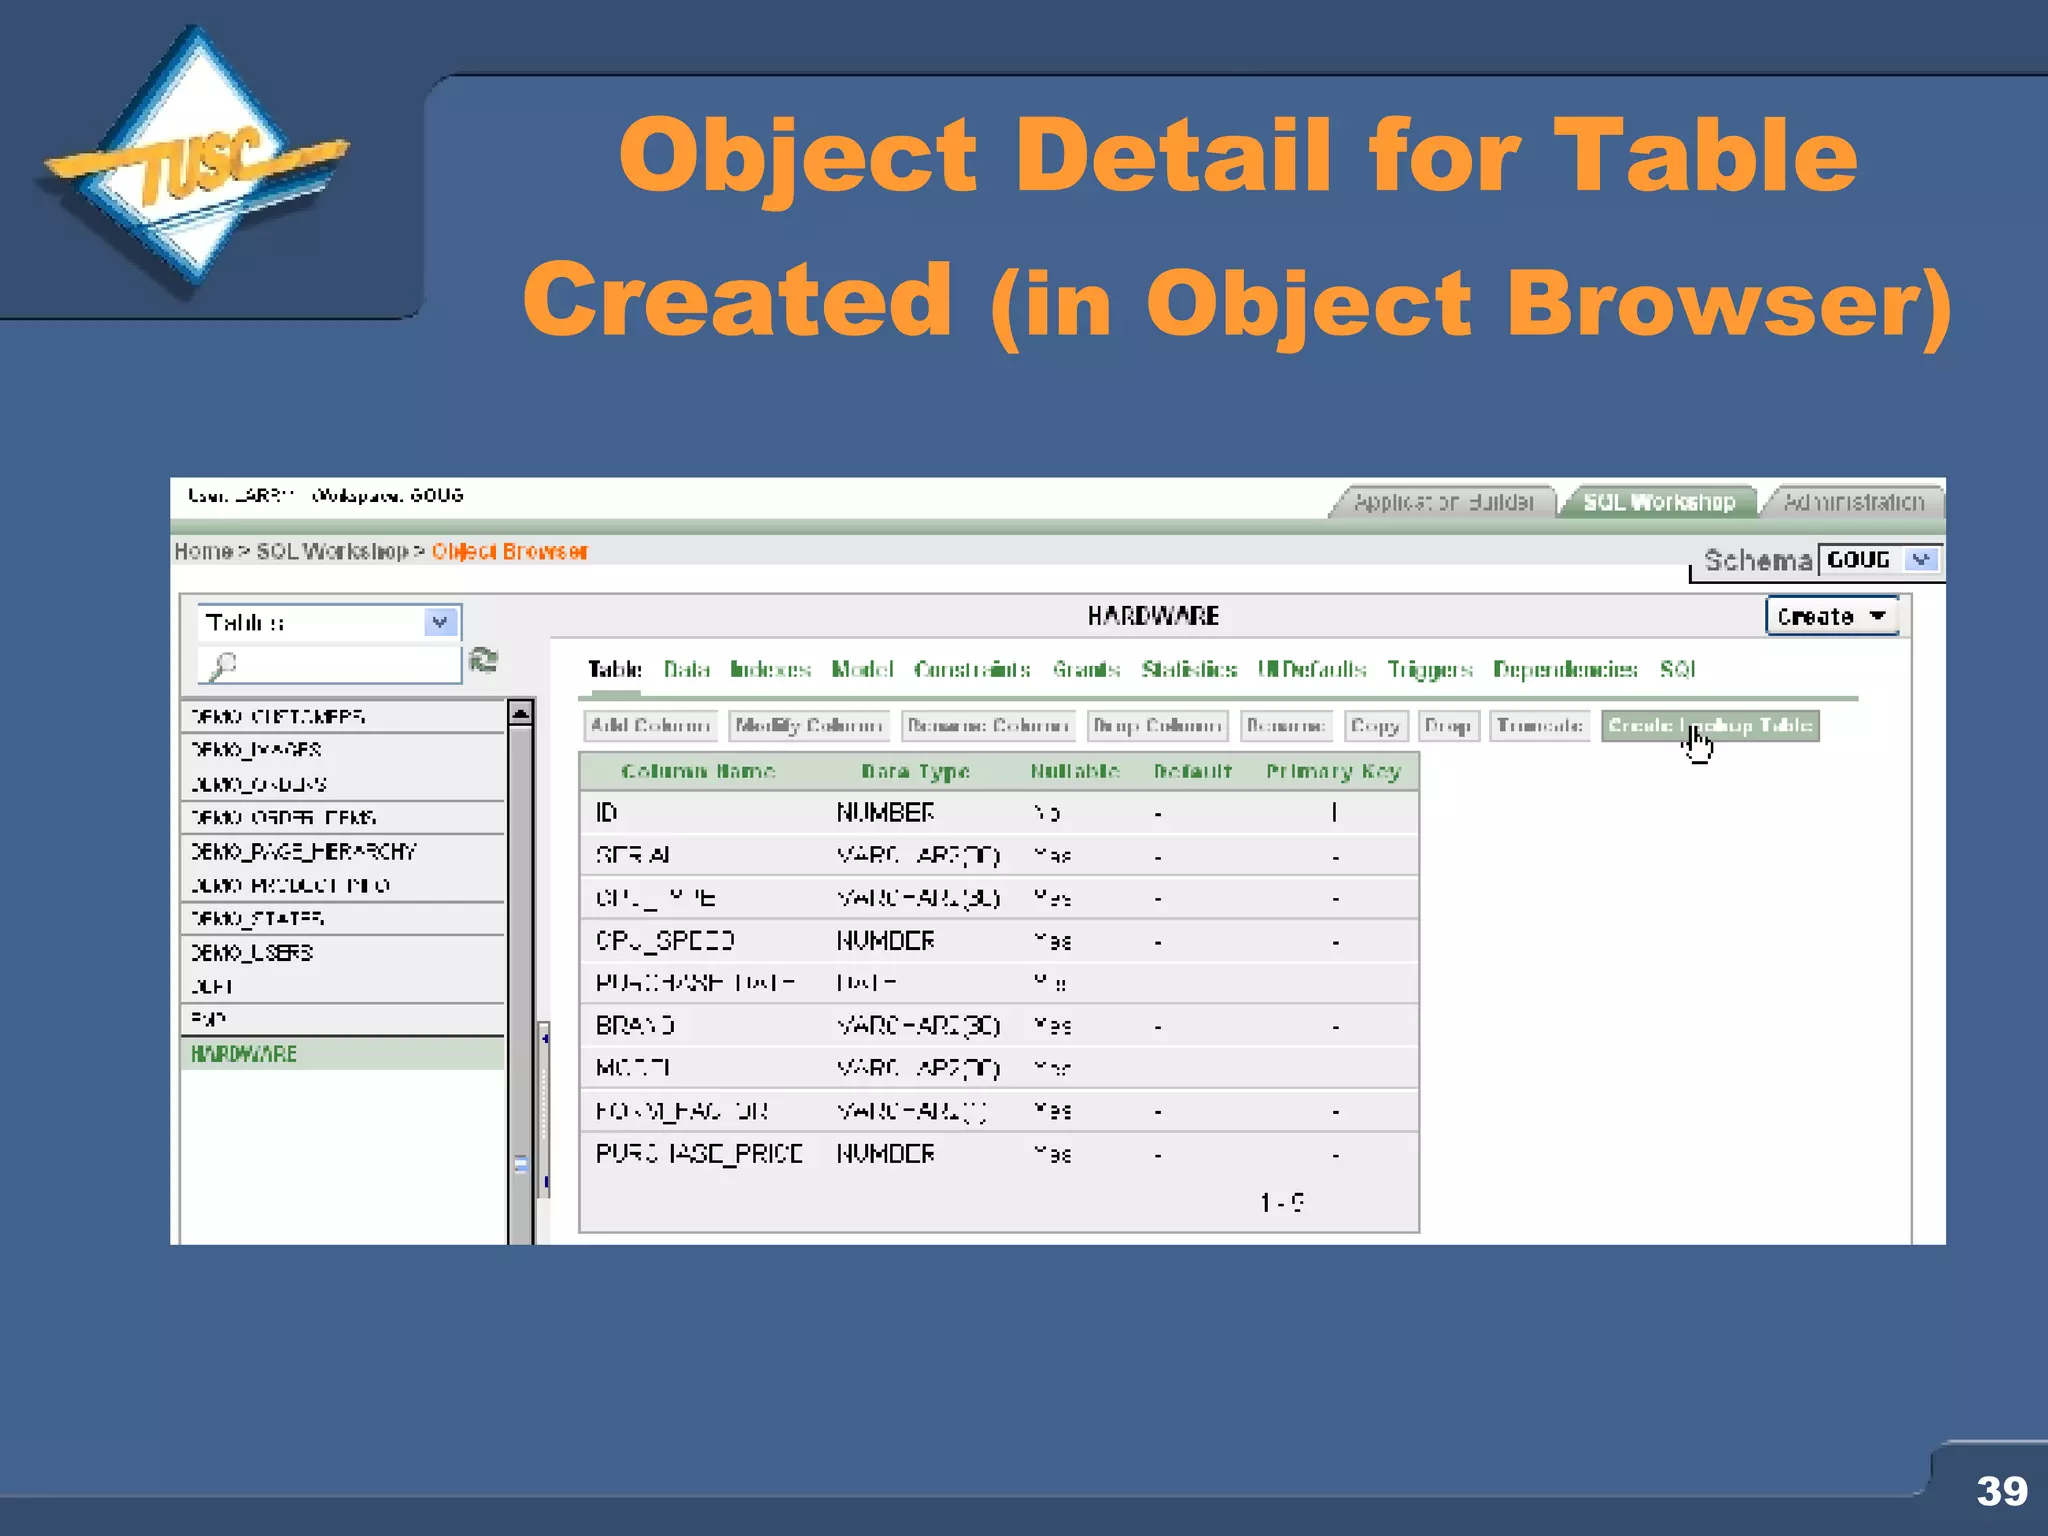This screenshot has height=1536, width=2048.
Task: Select EMP in the table list
Action: click(343, 1020)
